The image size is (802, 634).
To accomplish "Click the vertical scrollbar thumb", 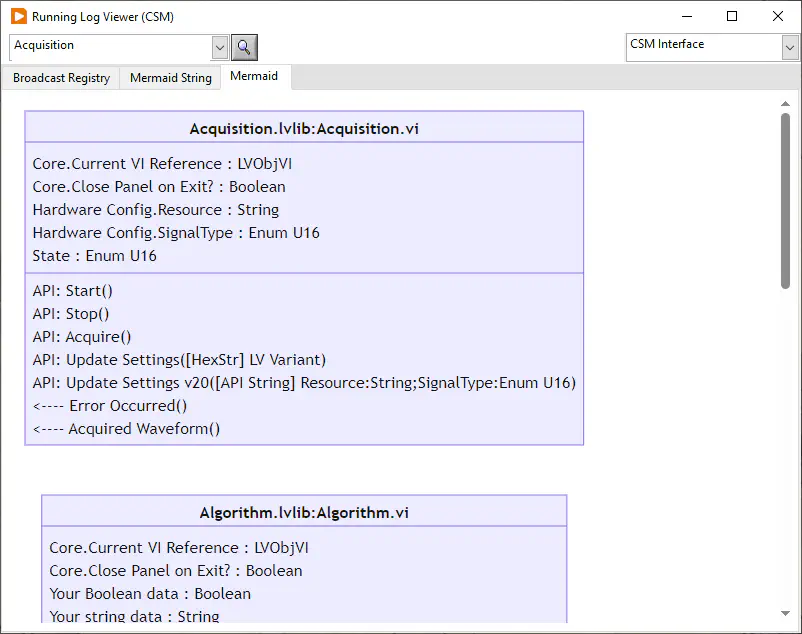I will coord(785,200).
